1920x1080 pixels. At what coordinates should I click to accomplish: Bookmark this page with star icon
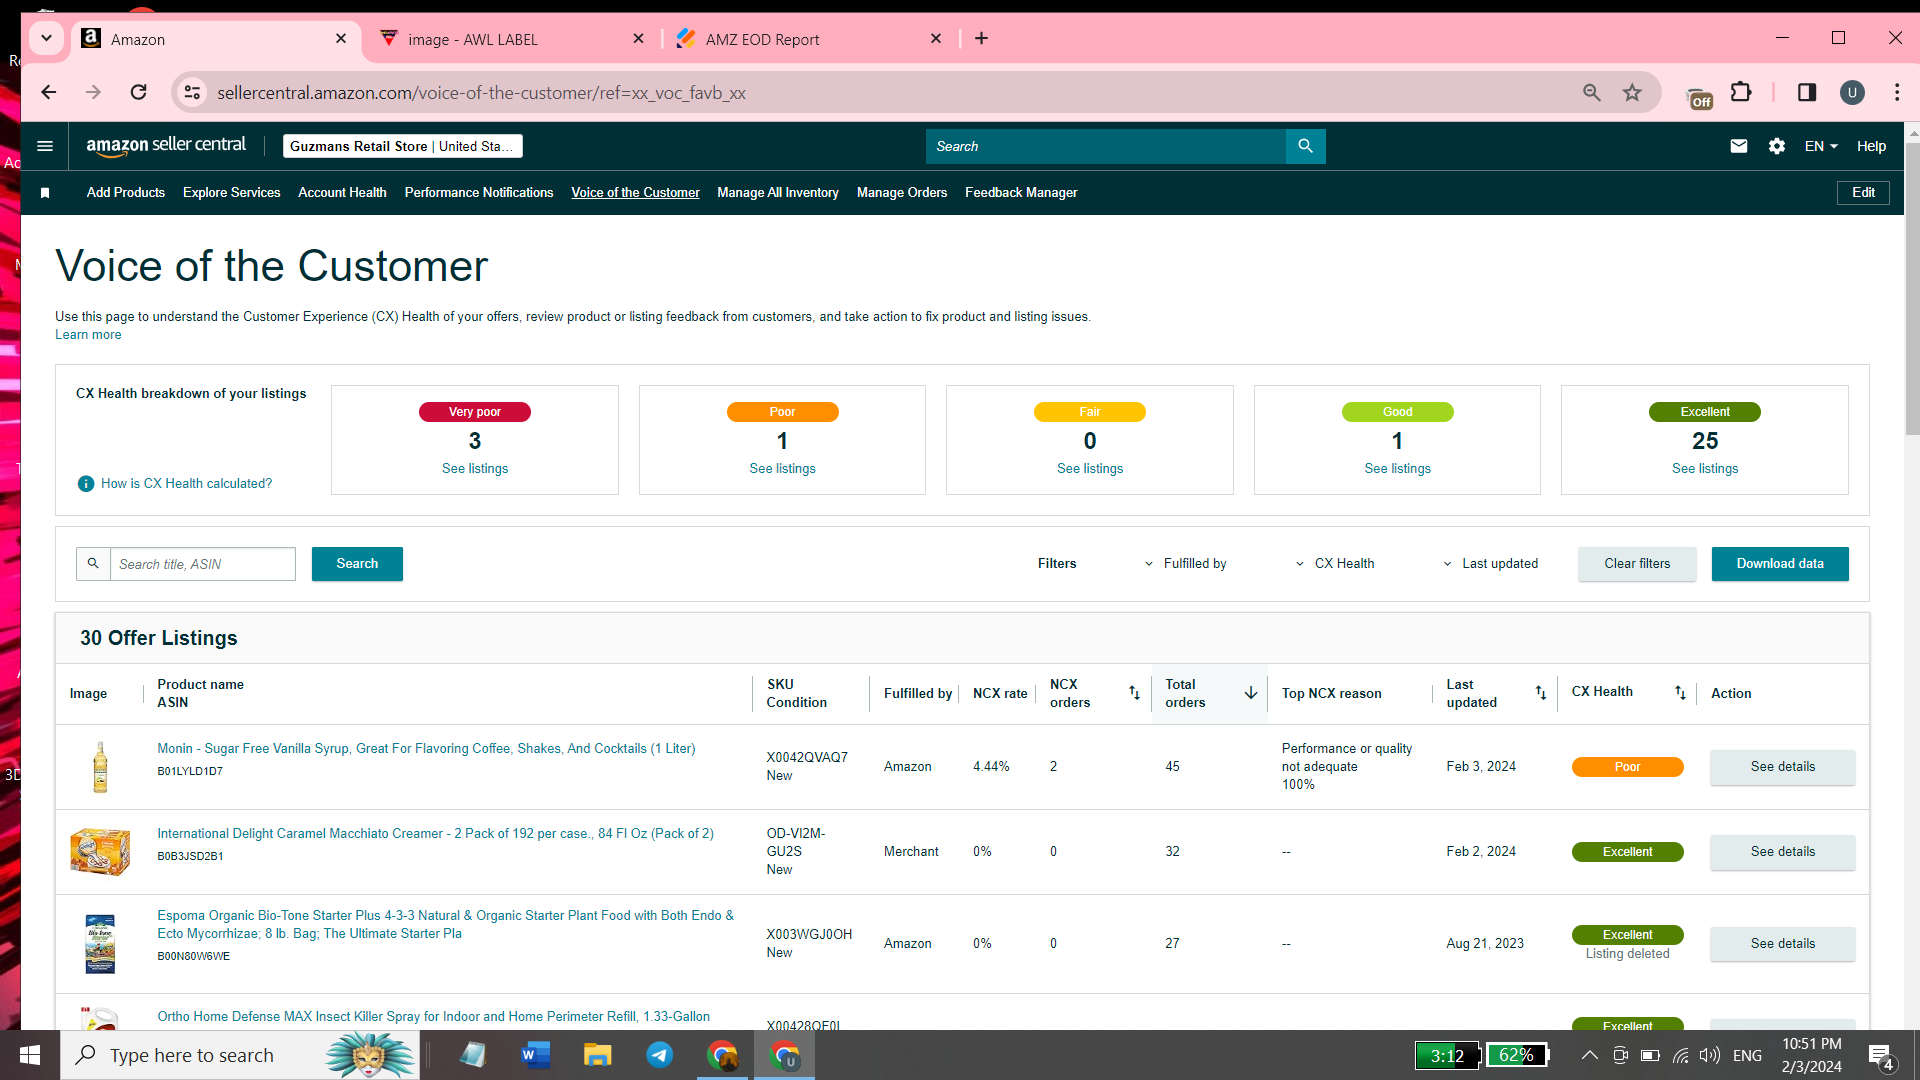tap(1633, 93)
